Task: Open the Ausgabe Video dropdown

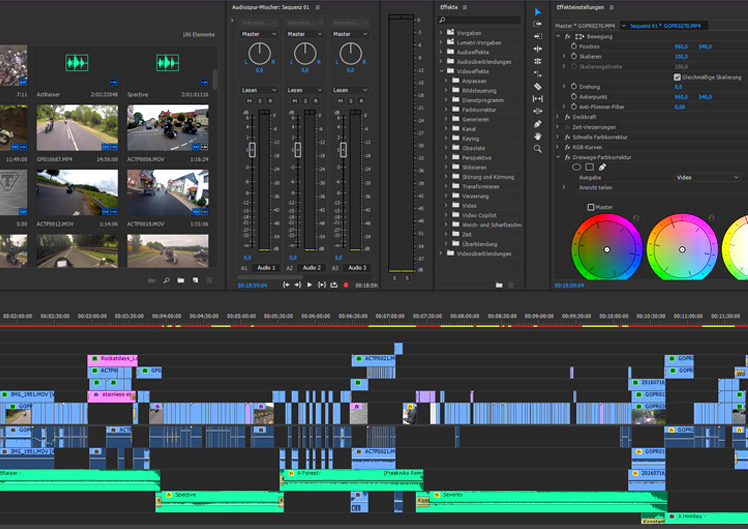Action: pyautogui.click(x=708, y=177)
